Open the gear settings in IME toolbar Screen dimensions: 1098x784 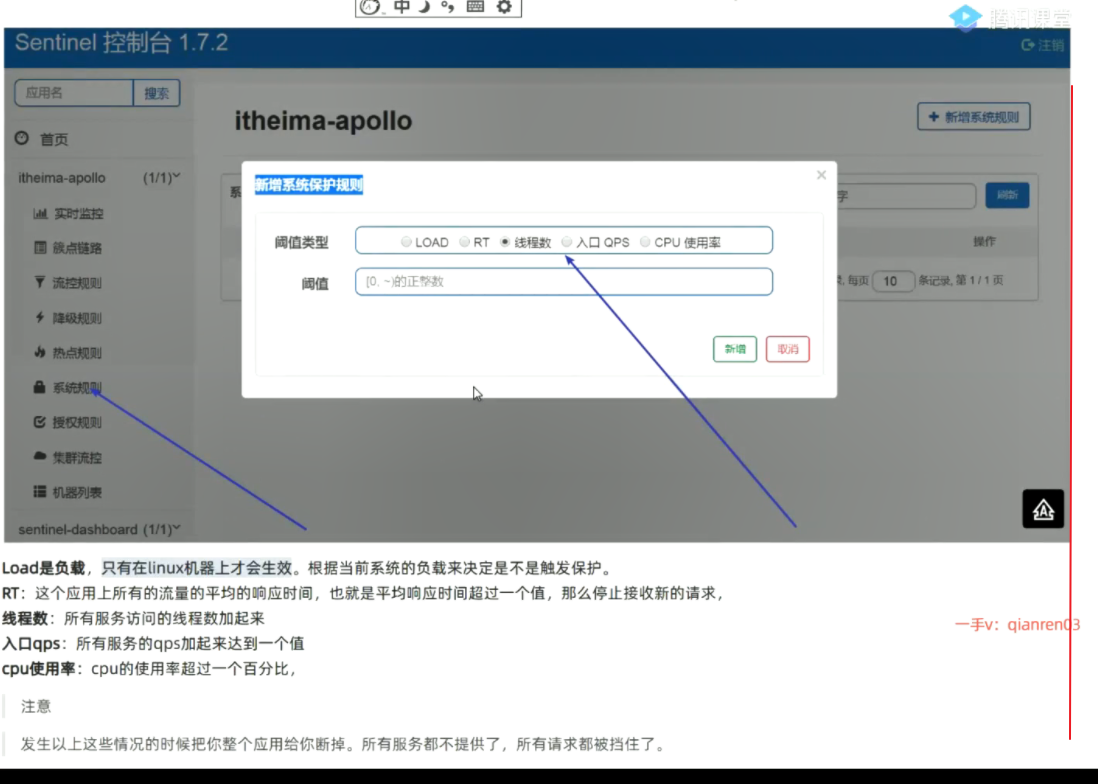(x=504, y=7)
